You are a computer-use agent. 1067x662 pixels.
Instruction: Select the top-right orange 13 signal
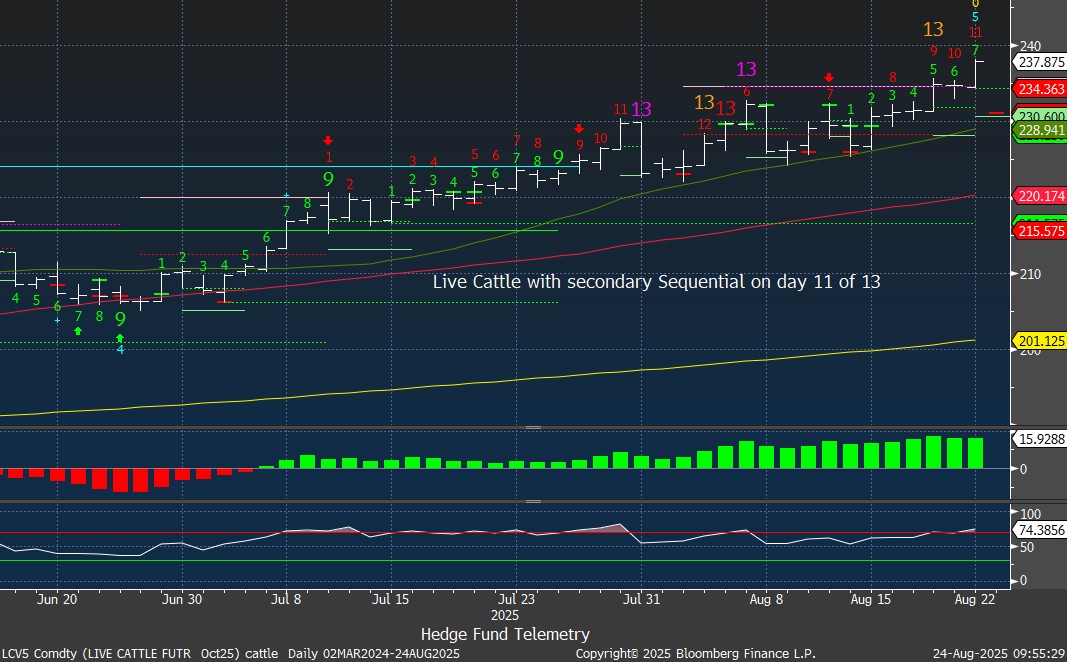pyautogui.click(x=933, y=29)
